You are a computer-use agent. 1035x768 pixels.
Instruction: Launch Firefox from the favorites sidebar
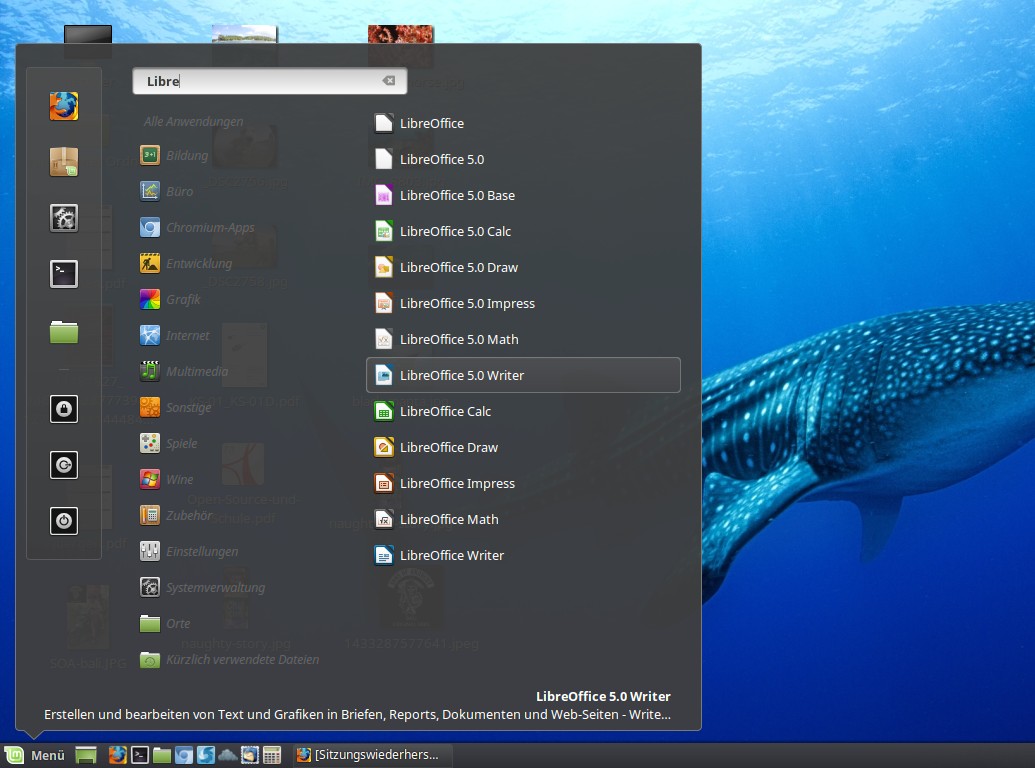point(64,106)
